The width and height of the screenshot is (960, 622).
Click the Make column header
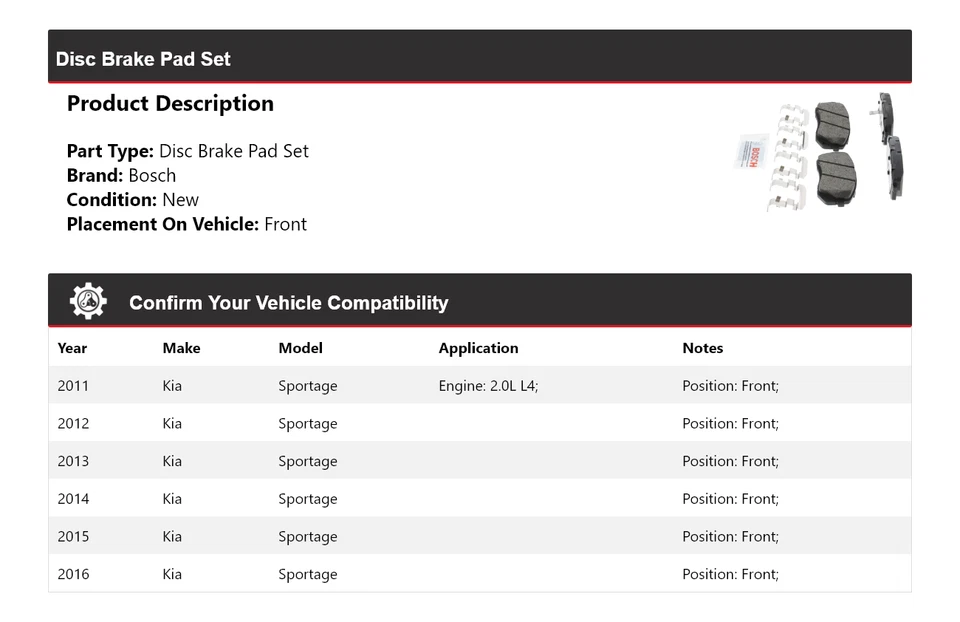click(181, 348)
